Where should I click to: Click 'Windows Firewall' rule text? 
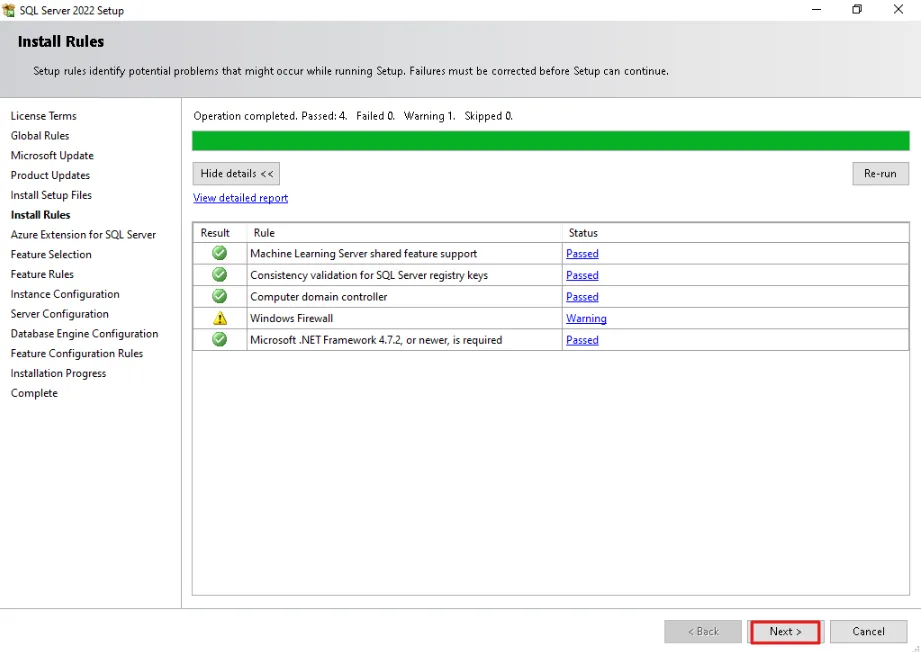point(291,318)
